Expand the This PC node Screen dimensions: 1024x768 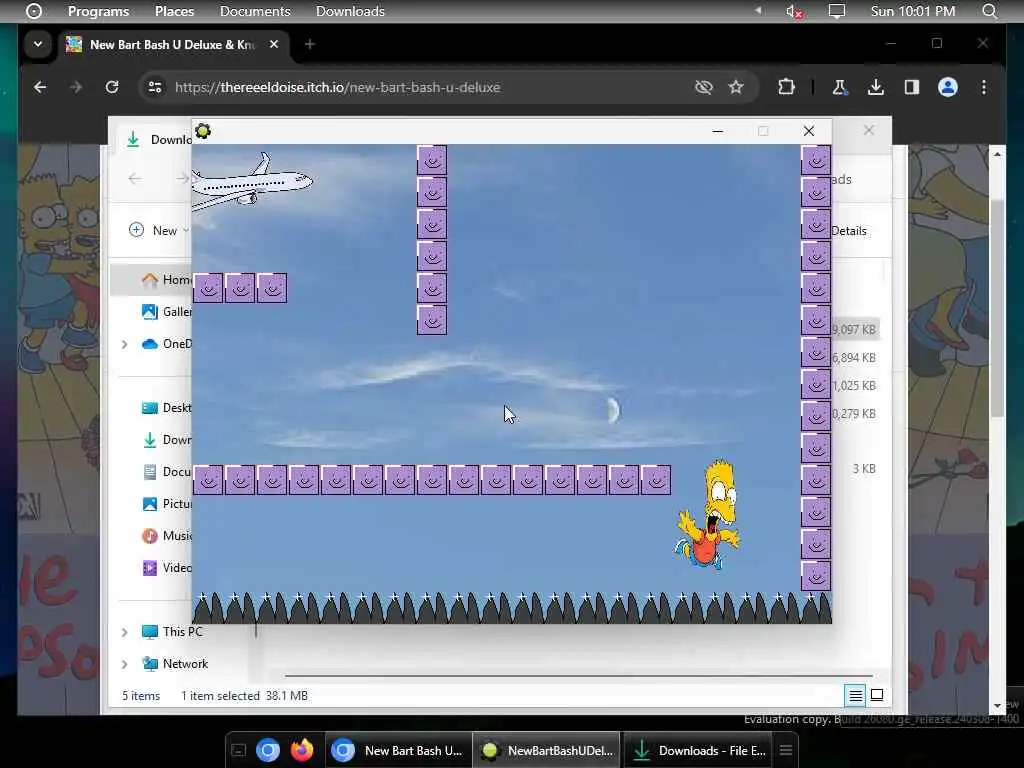[125, 632]
